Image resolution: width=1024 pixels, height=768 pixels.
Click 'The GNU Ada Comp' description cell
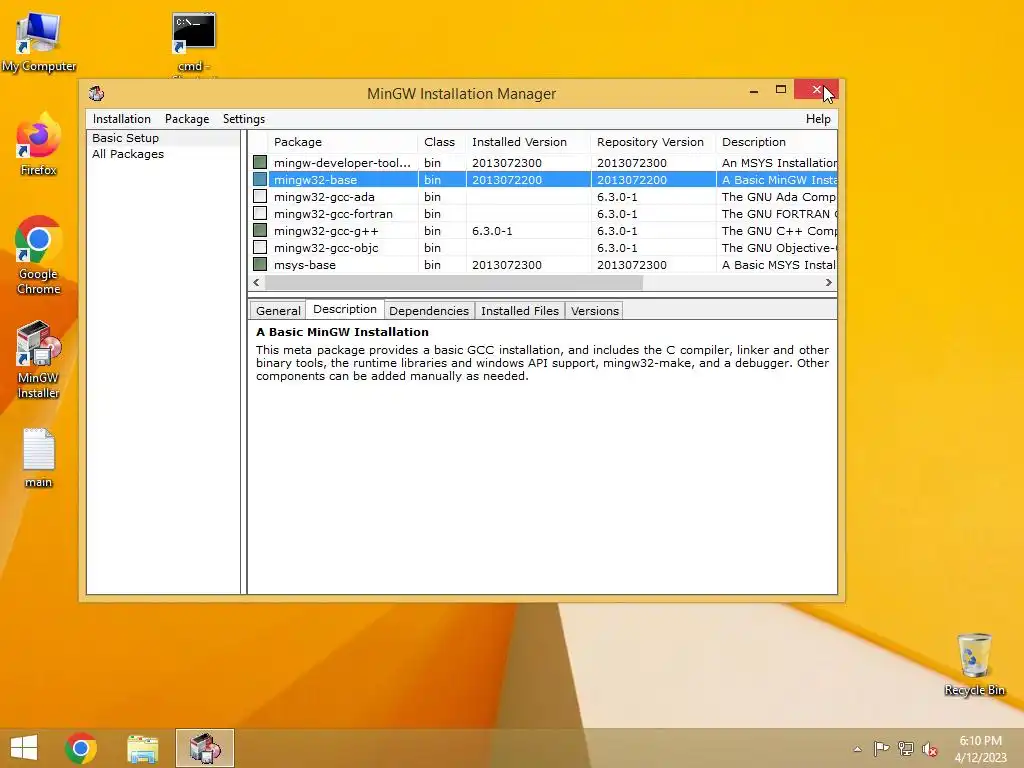coord(778,197)
